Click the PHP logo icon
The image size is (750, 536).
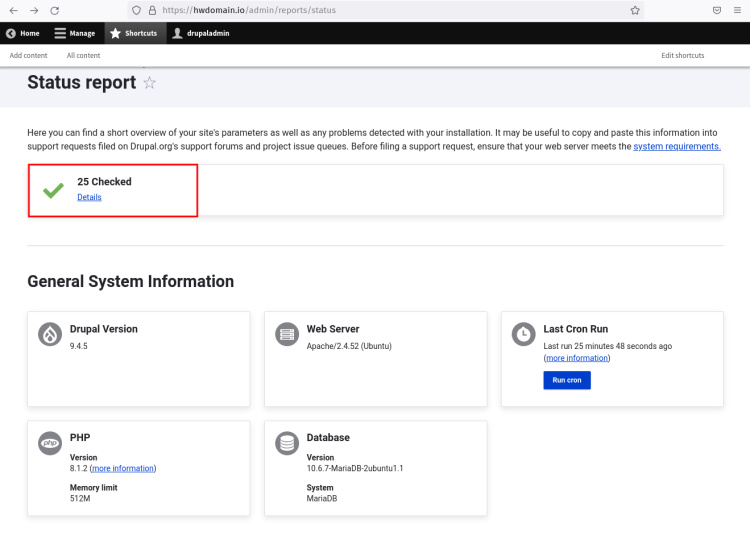[x=50, y=443]
